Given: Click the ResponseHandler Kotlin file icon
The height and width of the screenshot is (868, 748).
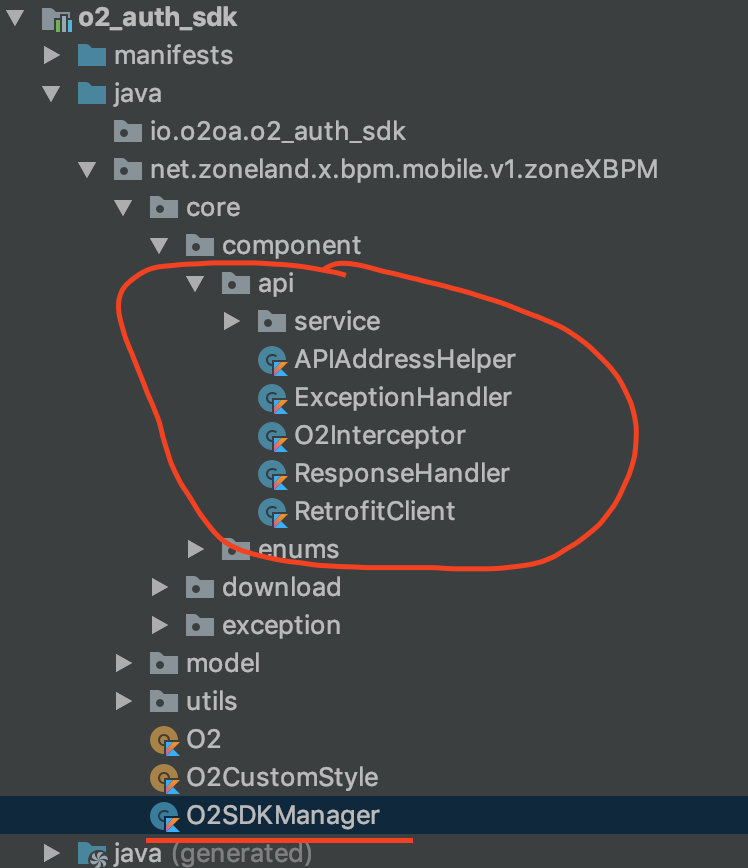Looking at the screenshot, I should [273, 474].
